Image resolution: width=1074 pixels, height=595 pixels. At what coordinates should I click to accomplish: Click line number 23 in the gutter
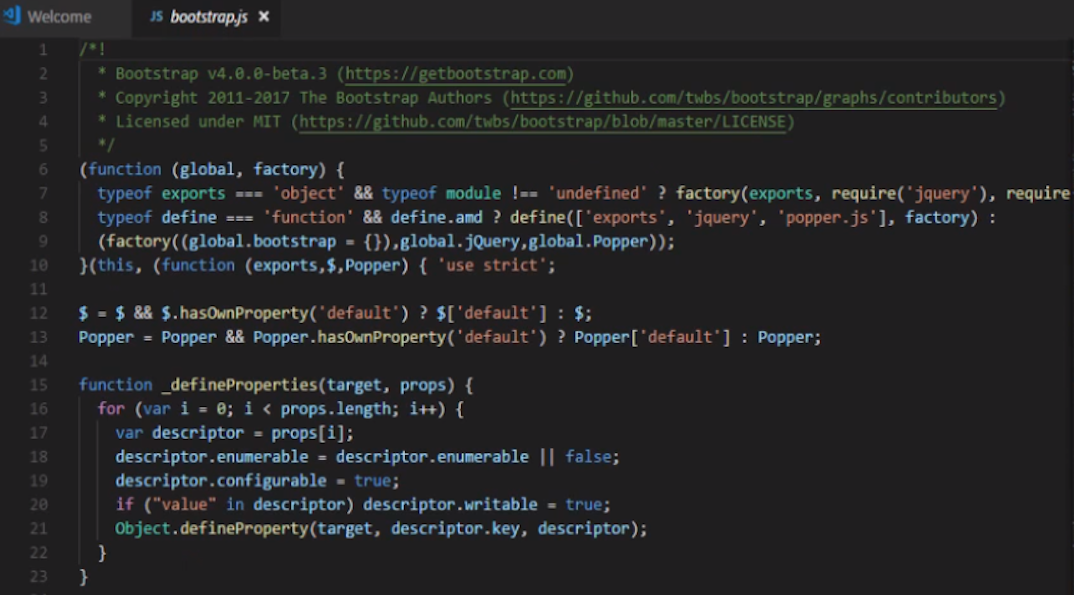[39, 577]
